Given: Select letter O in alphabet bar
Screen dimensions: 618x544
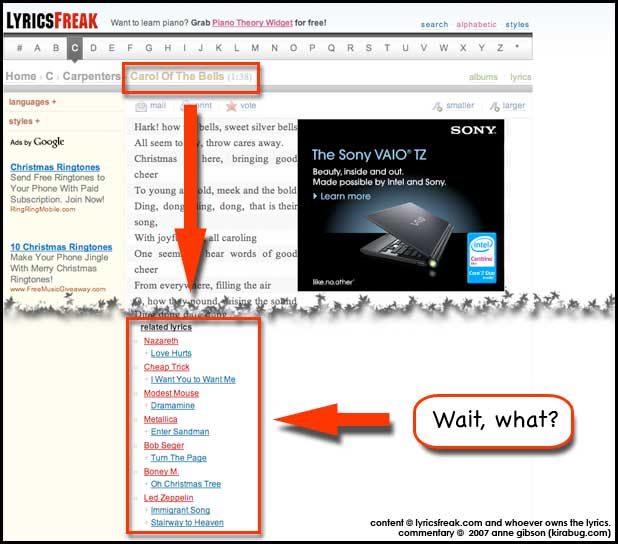Looking at the screenshot, I should (x=294, y=48).
